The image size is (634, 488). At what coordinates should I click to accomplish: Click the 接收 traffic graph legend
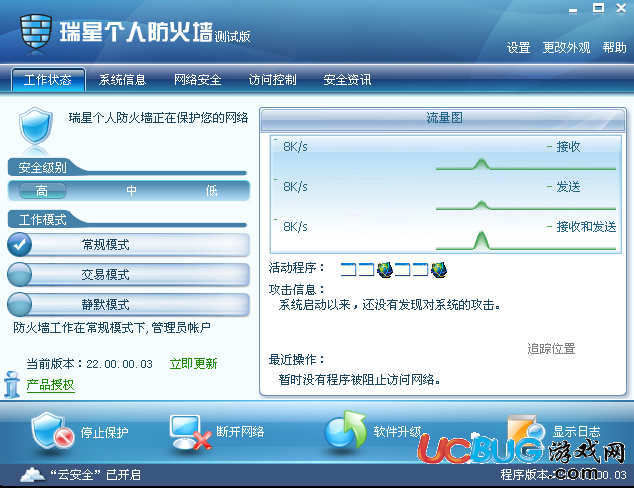(564, 147)
